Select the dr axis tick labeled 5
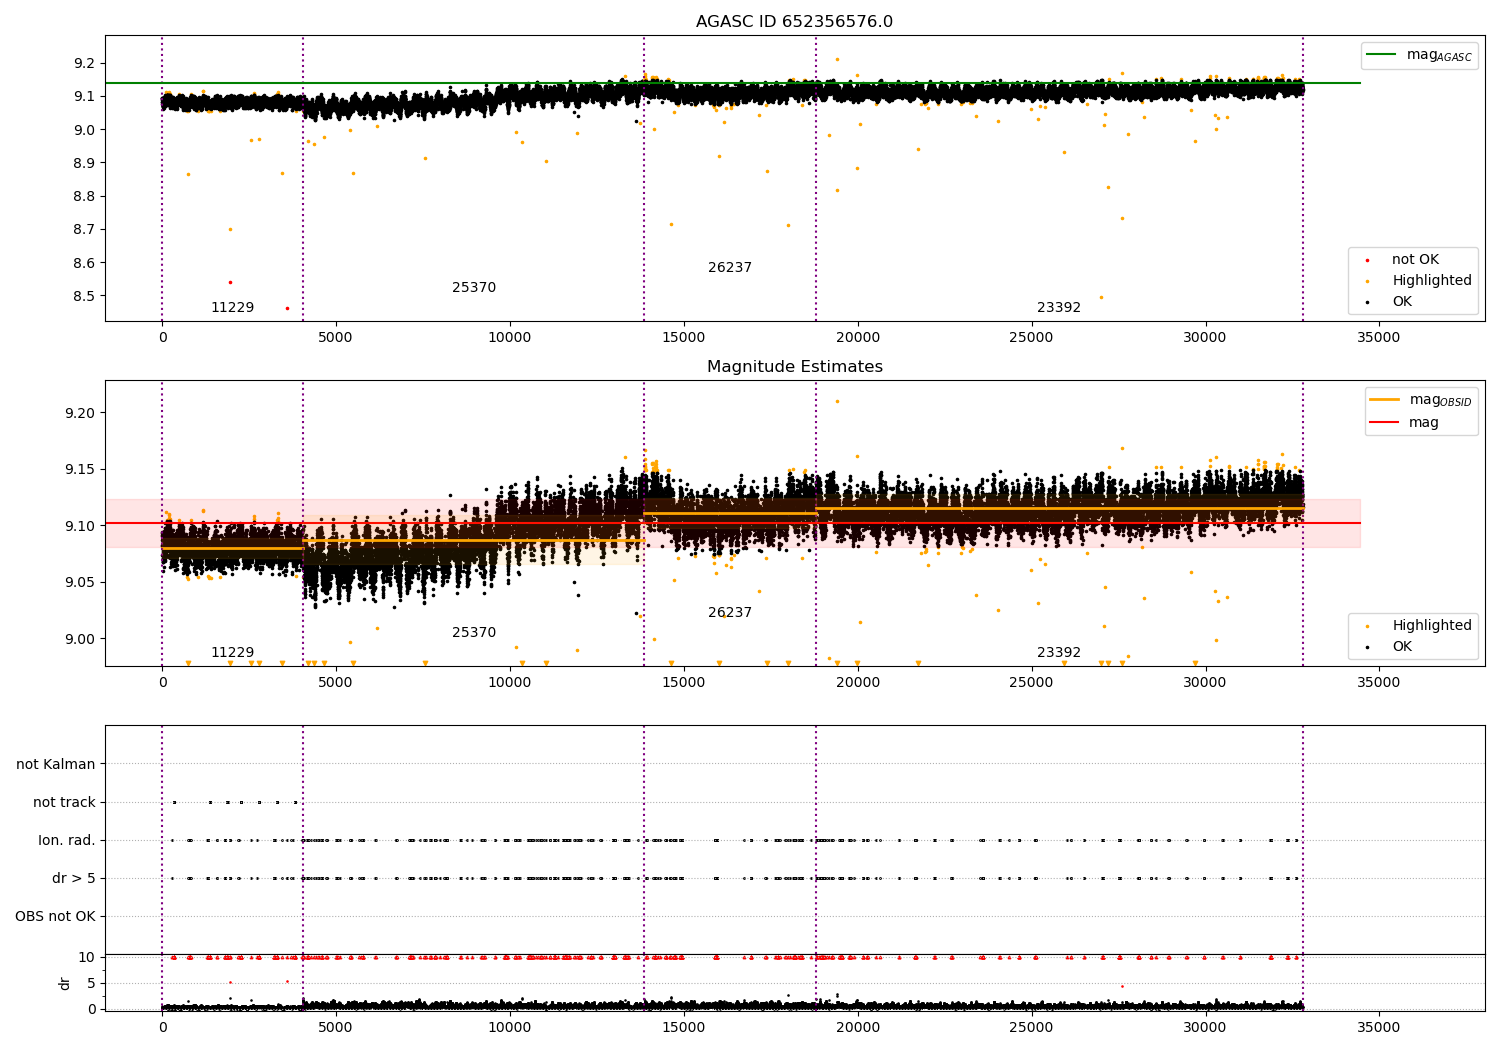 91,983
